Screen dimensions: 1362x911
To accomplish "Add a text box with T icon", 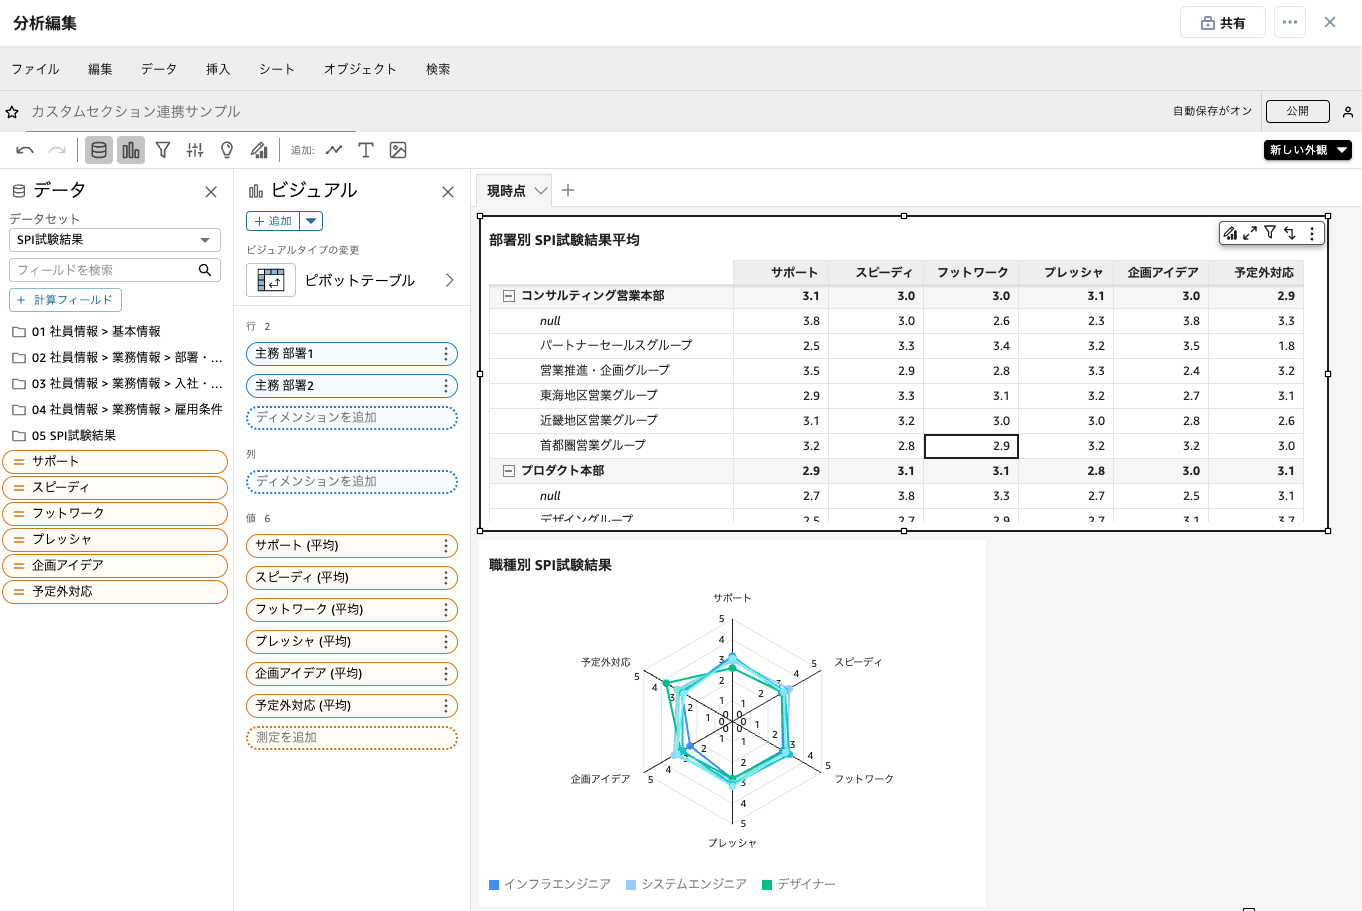I will [x=366, y=150].
